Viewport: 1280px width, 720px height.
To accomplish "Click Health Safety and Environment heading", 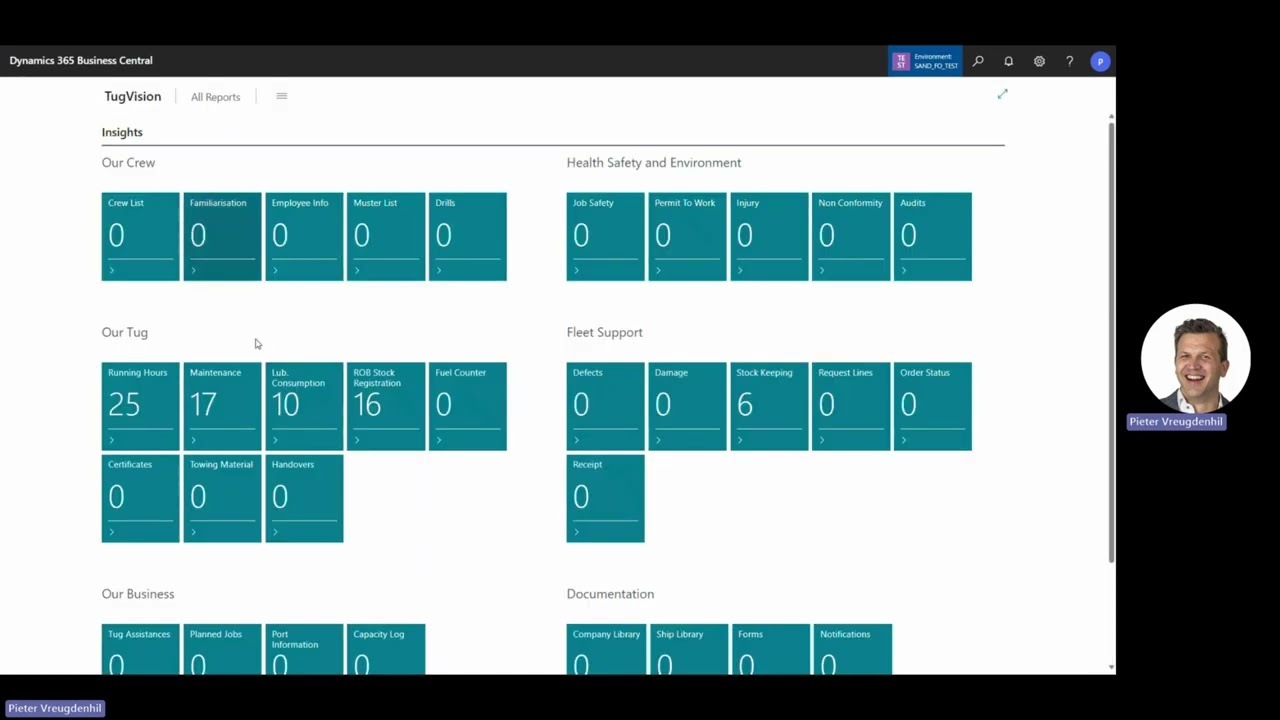I will coord(654,163).
